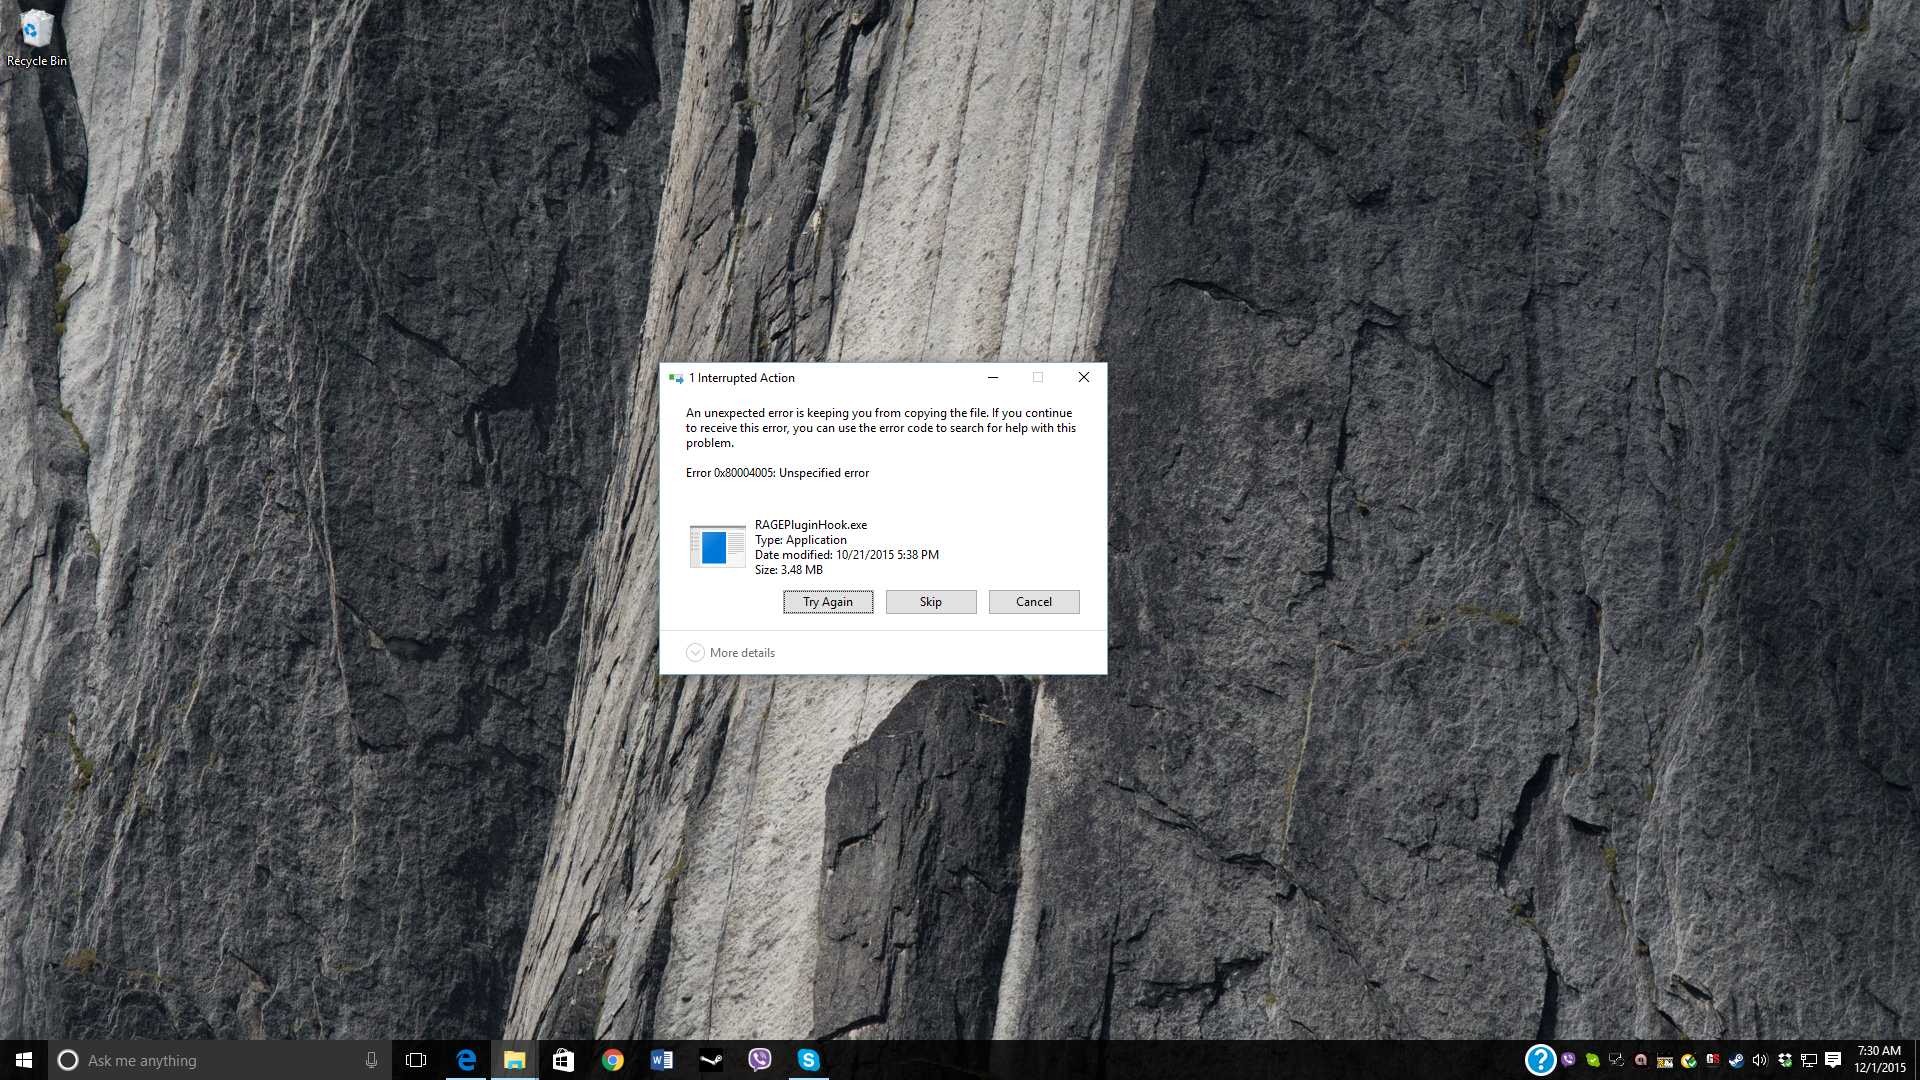The image size is (1920, 1080).
Task: Open File Explorer taskbar icon
Action: click(515, 1060)
